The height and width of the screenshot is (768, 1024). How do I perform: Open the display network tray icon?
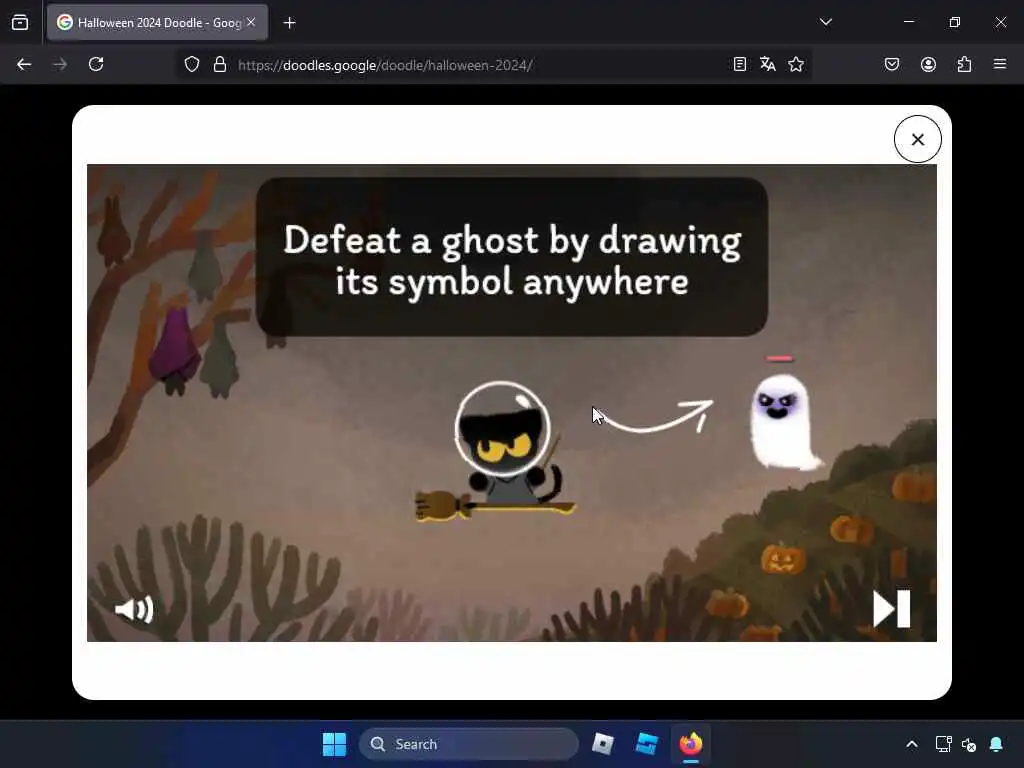(943, 744)
